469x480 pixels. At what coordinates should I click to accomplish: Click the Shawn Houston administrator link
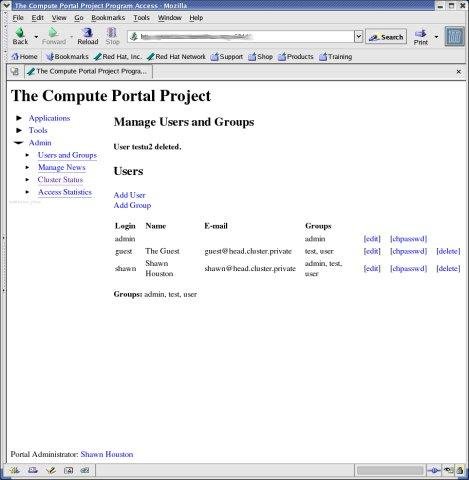(107, 454)
